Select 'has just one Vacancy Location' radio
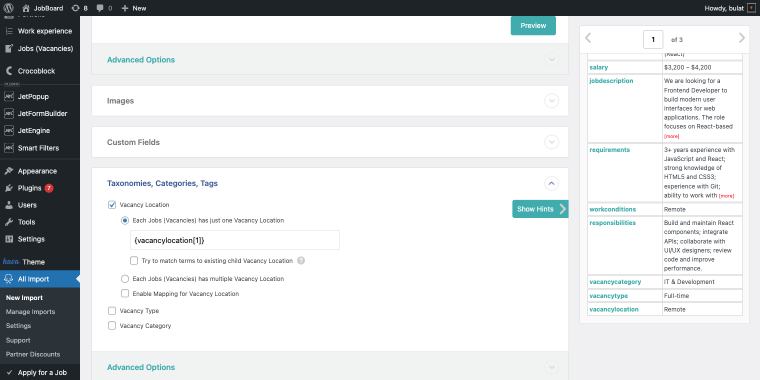Image resolution: width=760 pixels, height=380 pixels. [125, 220]
